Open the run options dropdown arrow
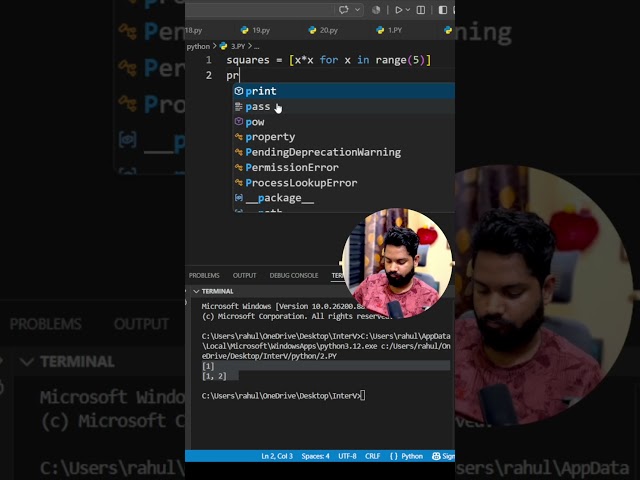Screen dimensions: 640x480 coord(408,10)
